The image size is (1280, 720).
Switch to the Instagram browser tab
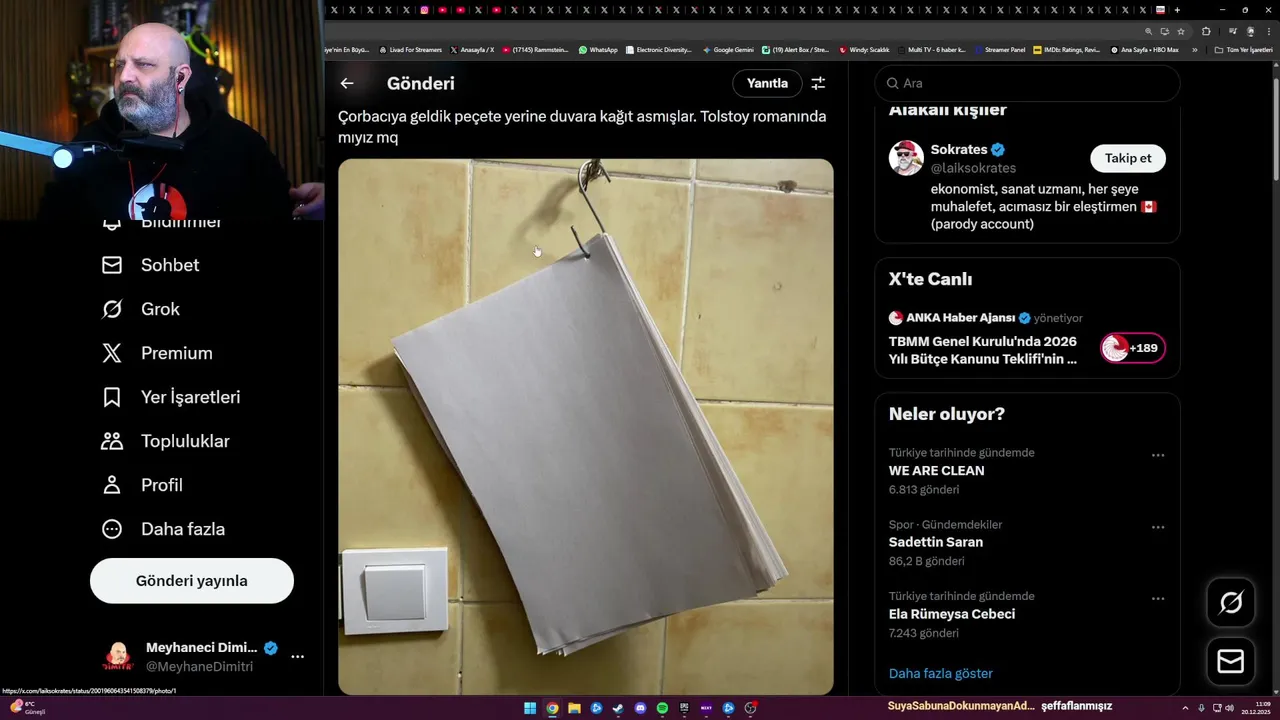click(424, 10)
